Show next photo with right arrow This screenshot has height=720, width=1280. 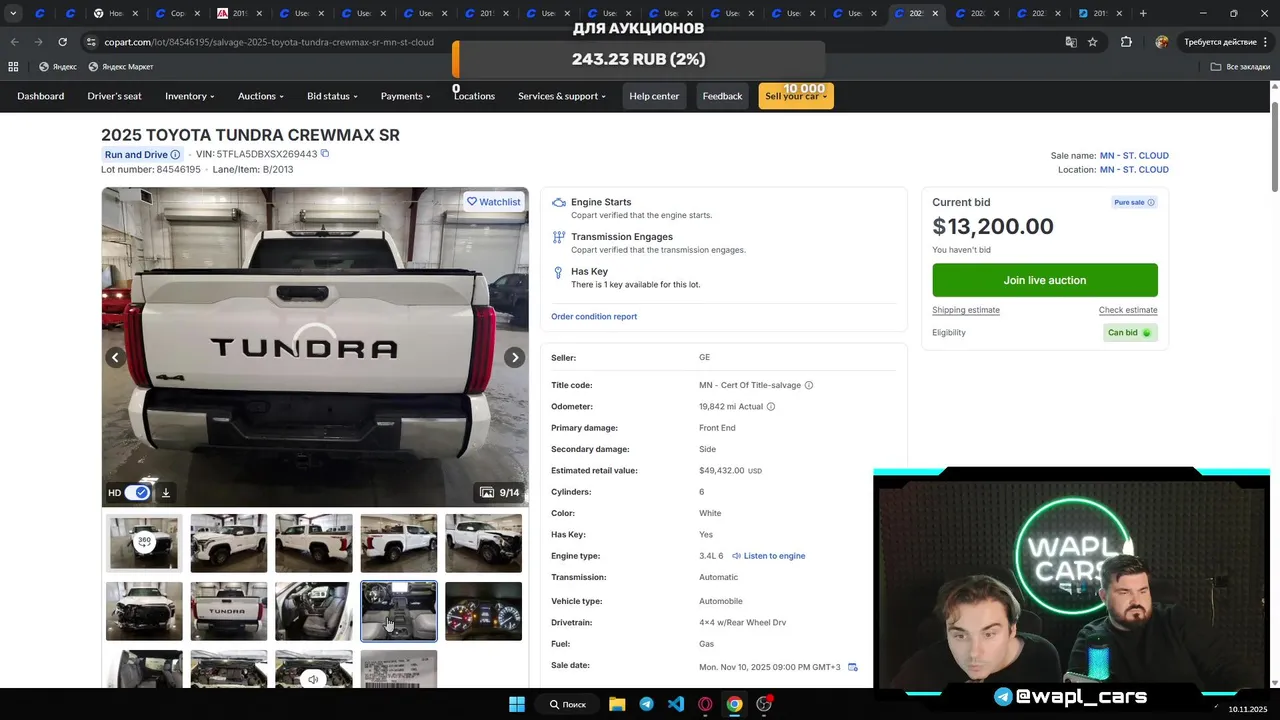[514, 357]
